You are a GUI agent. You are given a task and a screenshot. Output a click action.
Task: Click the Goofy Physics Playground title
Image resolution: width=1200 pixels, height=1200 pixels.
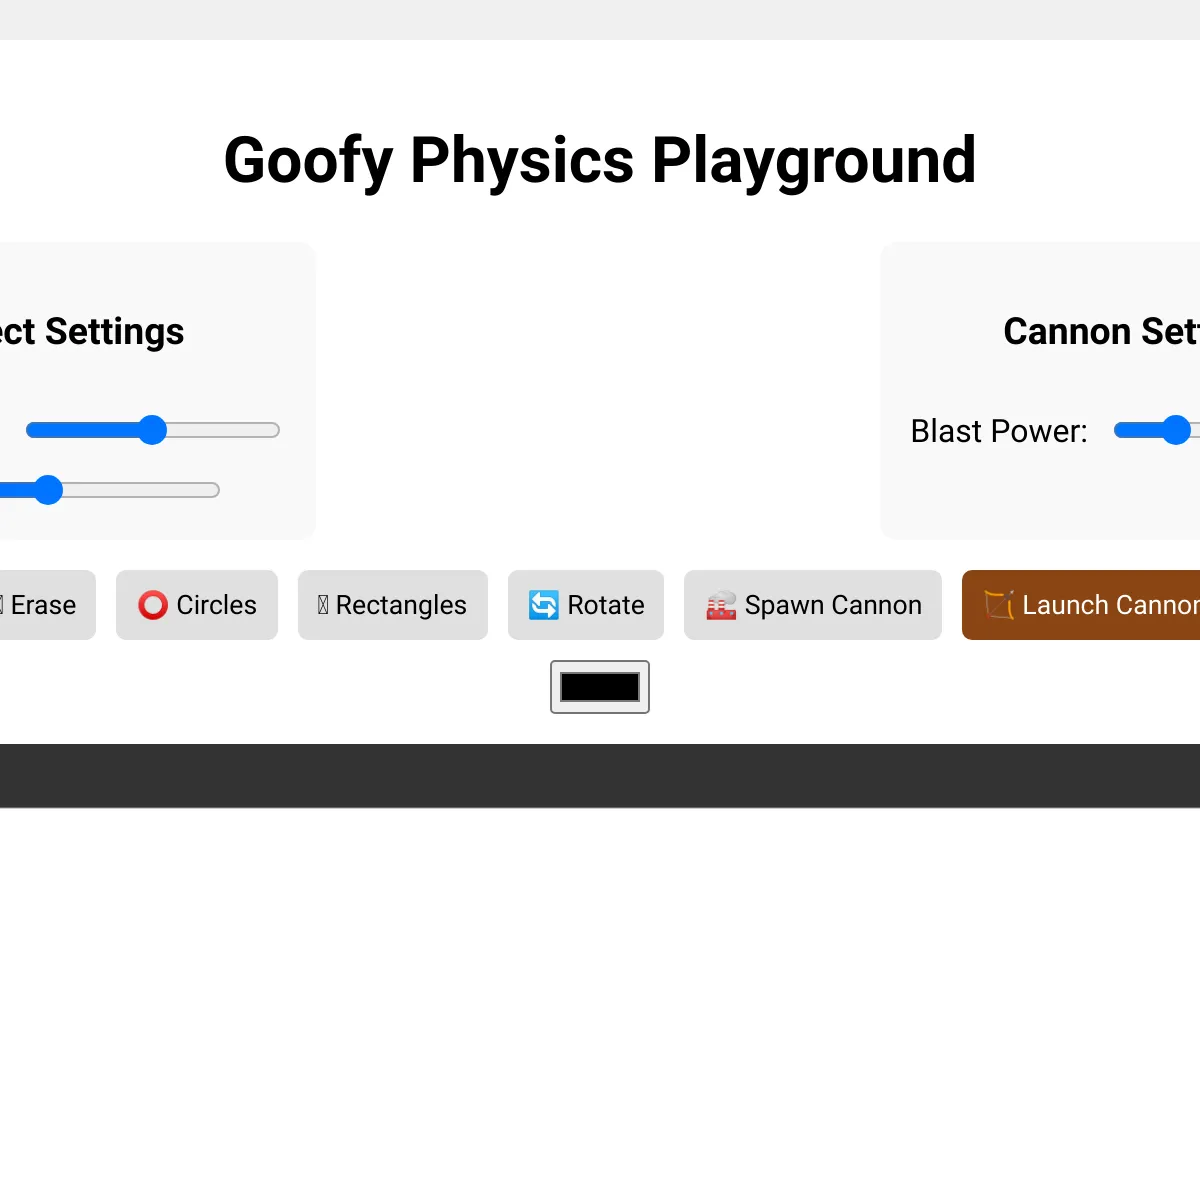click(600, 160)
